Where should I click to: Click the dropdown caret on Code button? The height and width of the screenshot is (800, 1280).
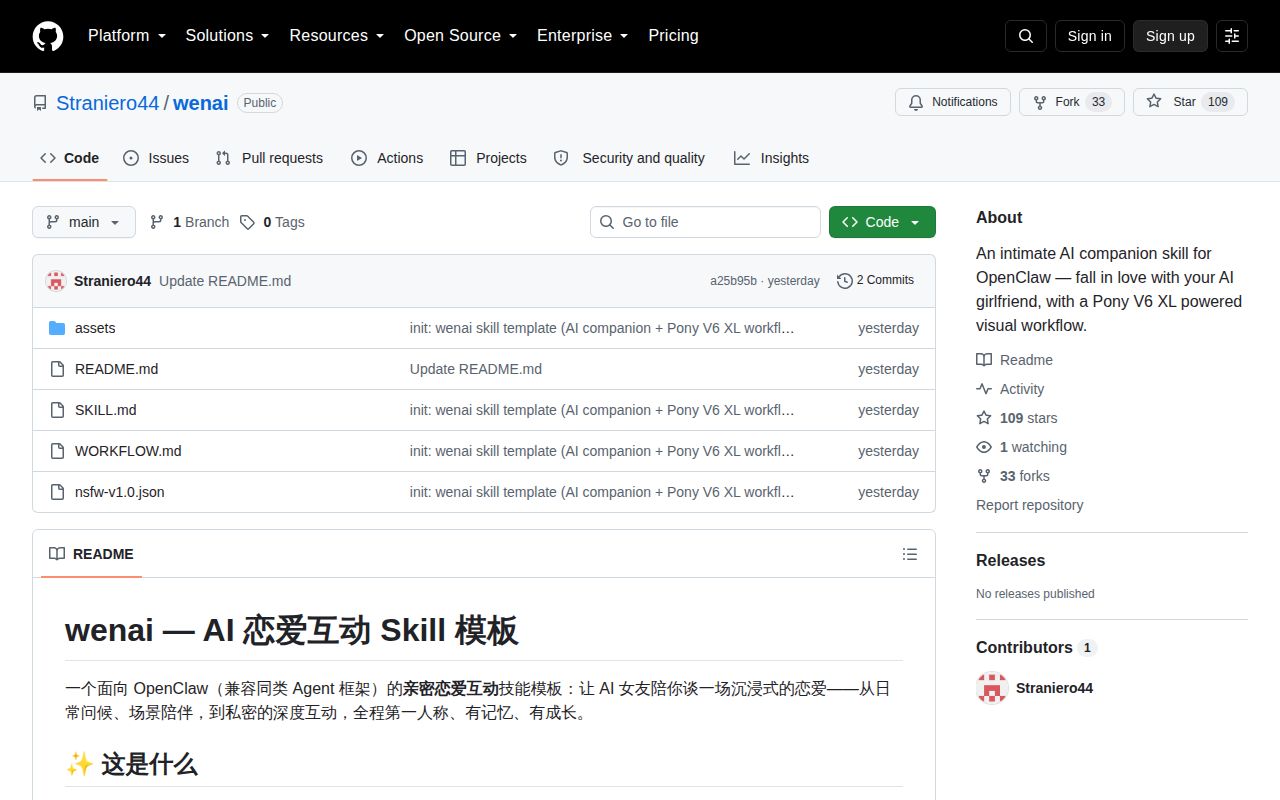tap(915, 222)
